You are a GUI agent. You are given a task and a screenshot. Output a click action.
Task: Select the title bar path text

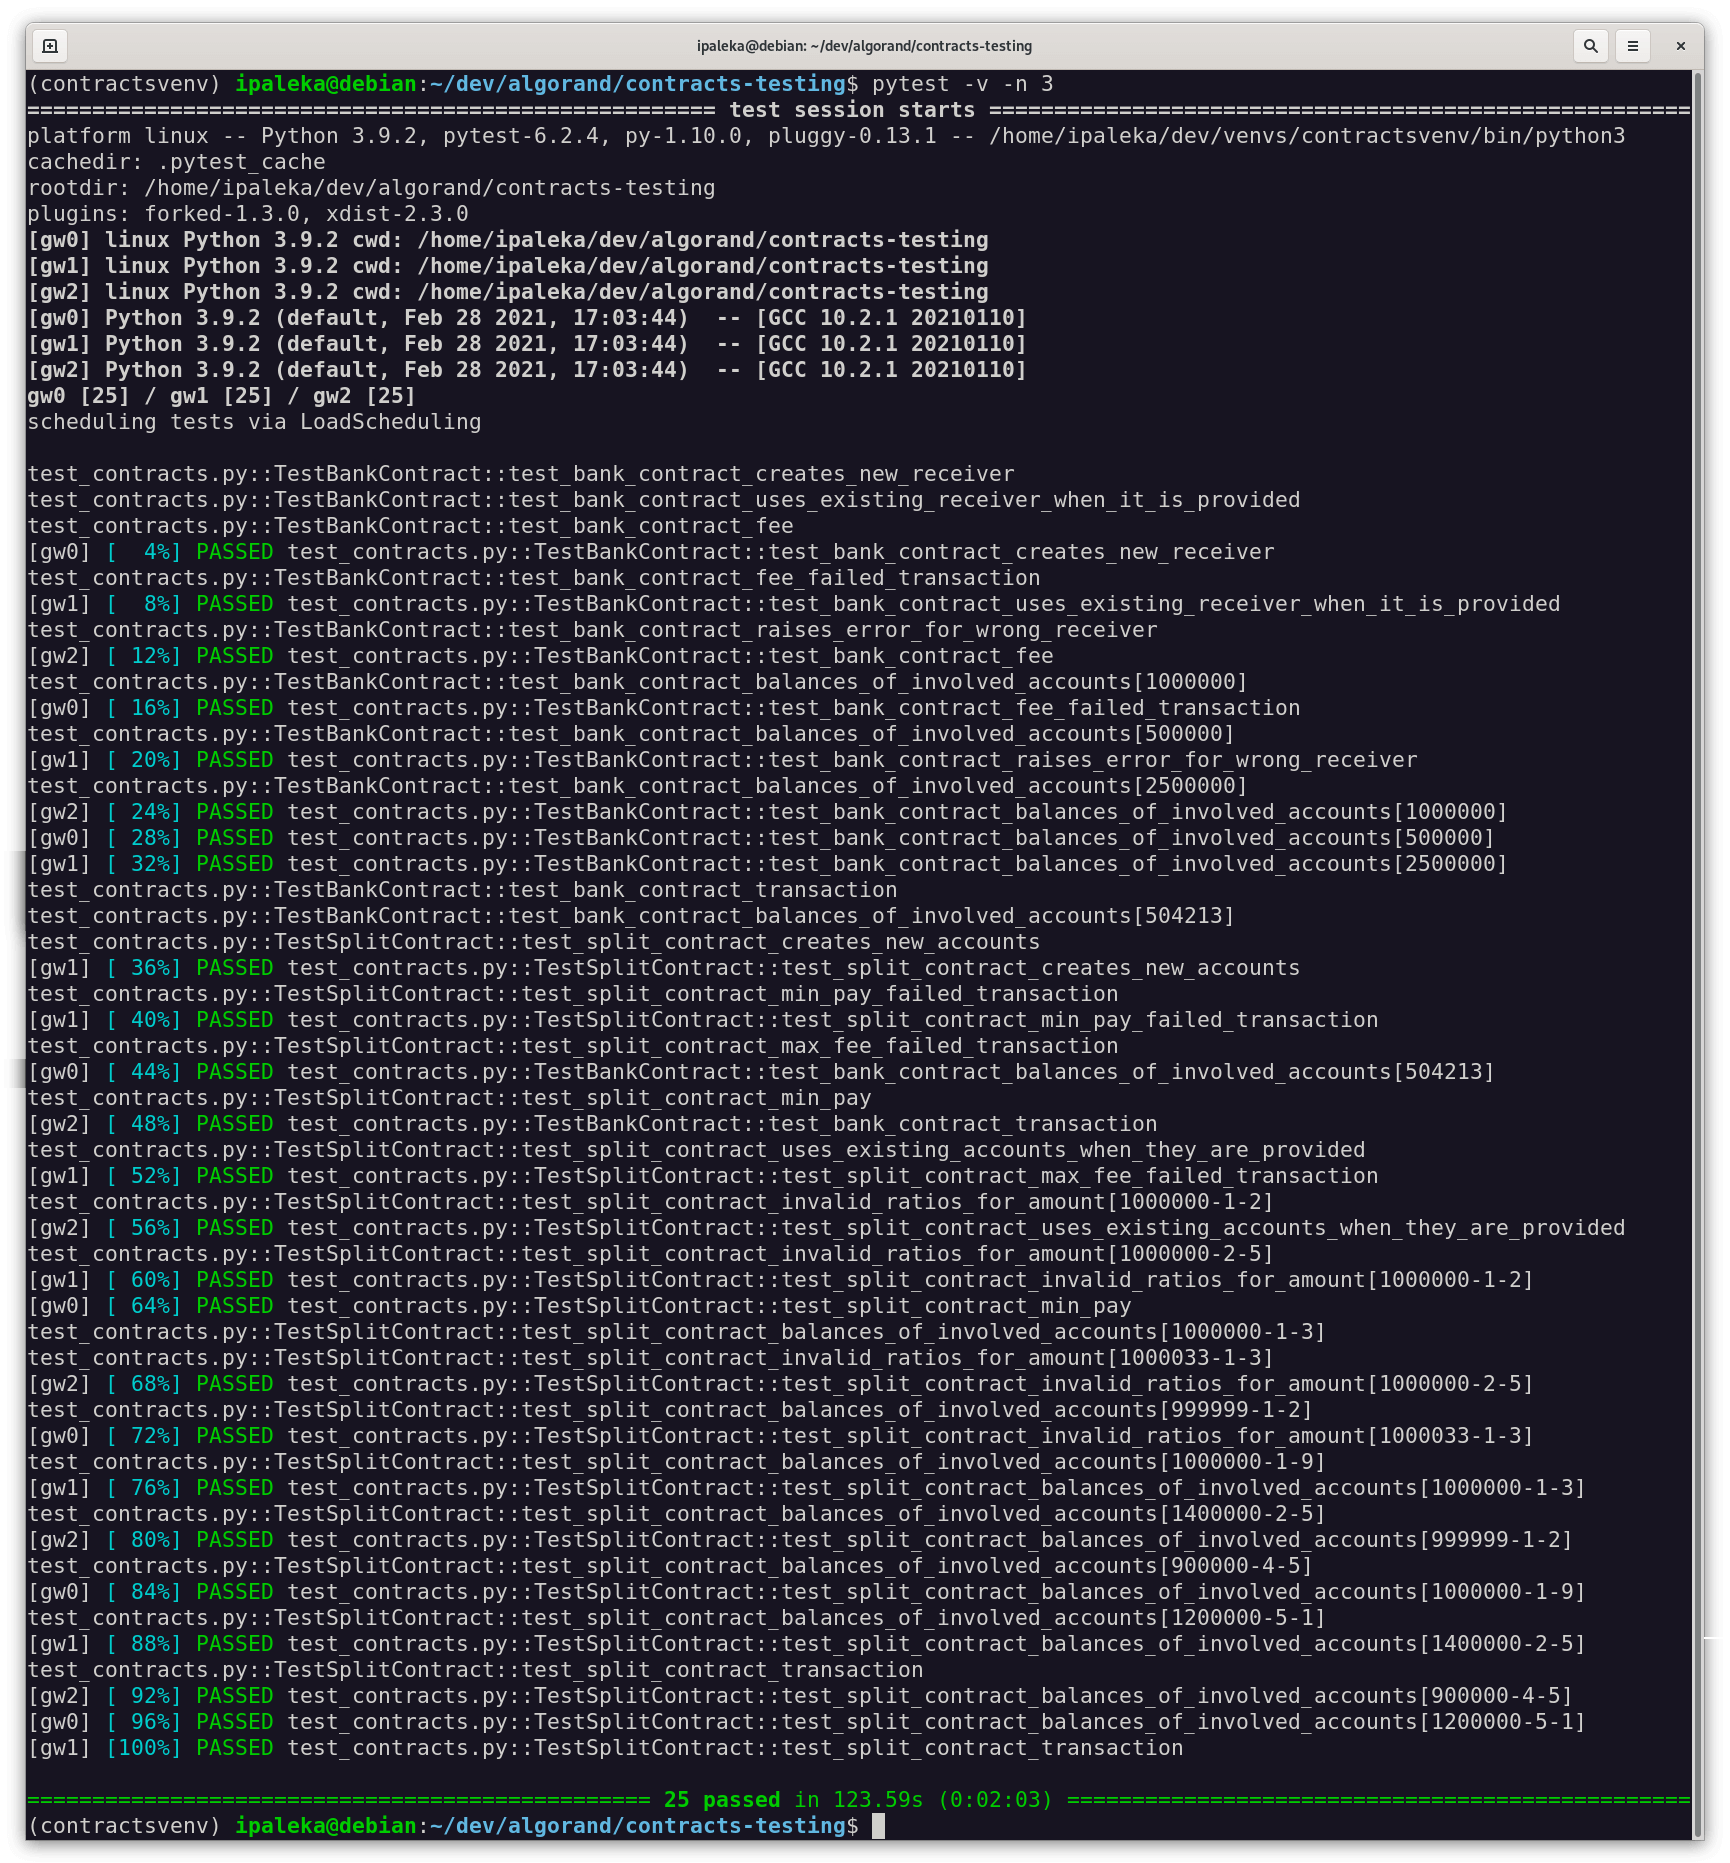[864, 46]
